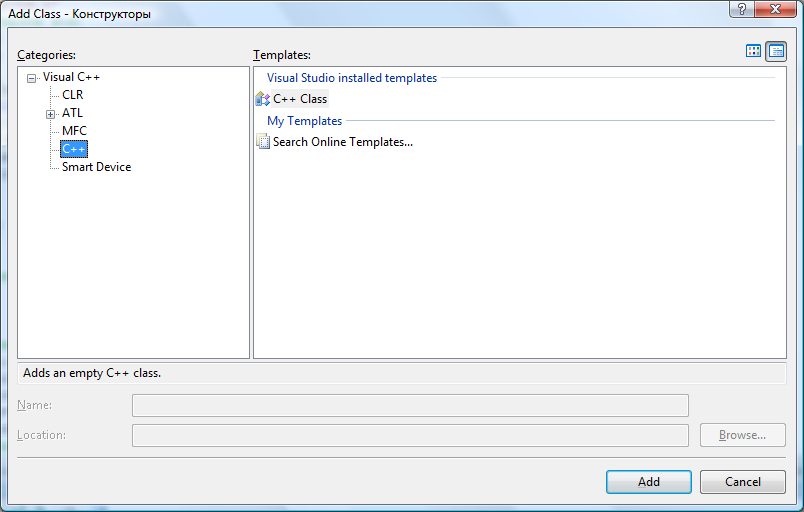The height and width of the screenshot is (512, 804).
Task: Select the Visual C++ root category
Action: [x=71, y=77]
